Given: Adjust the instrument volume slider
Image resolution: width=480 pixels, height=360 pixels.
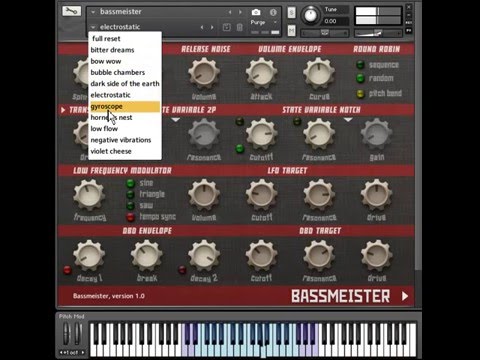Looking at the screenshot, I should [378, 33].
